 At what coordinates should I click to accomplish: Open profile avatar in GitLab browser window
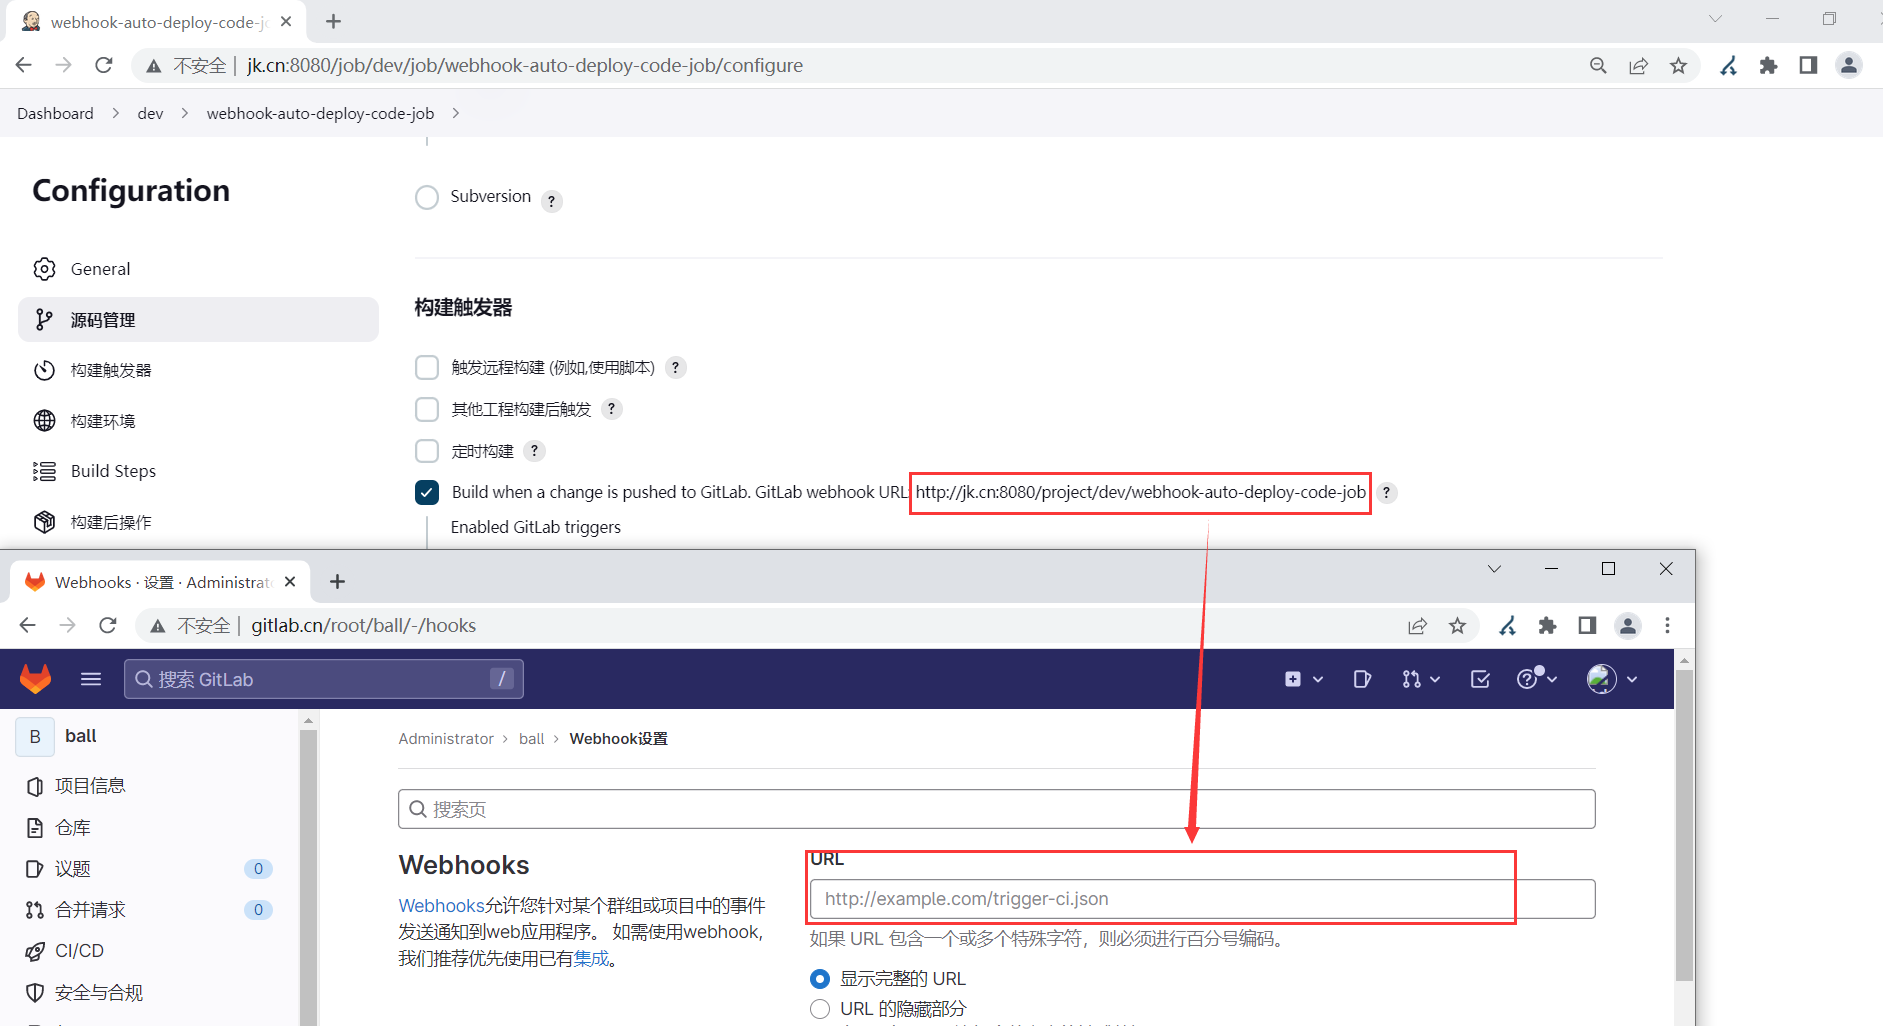pyautogui.click(x=1628, y=625)
